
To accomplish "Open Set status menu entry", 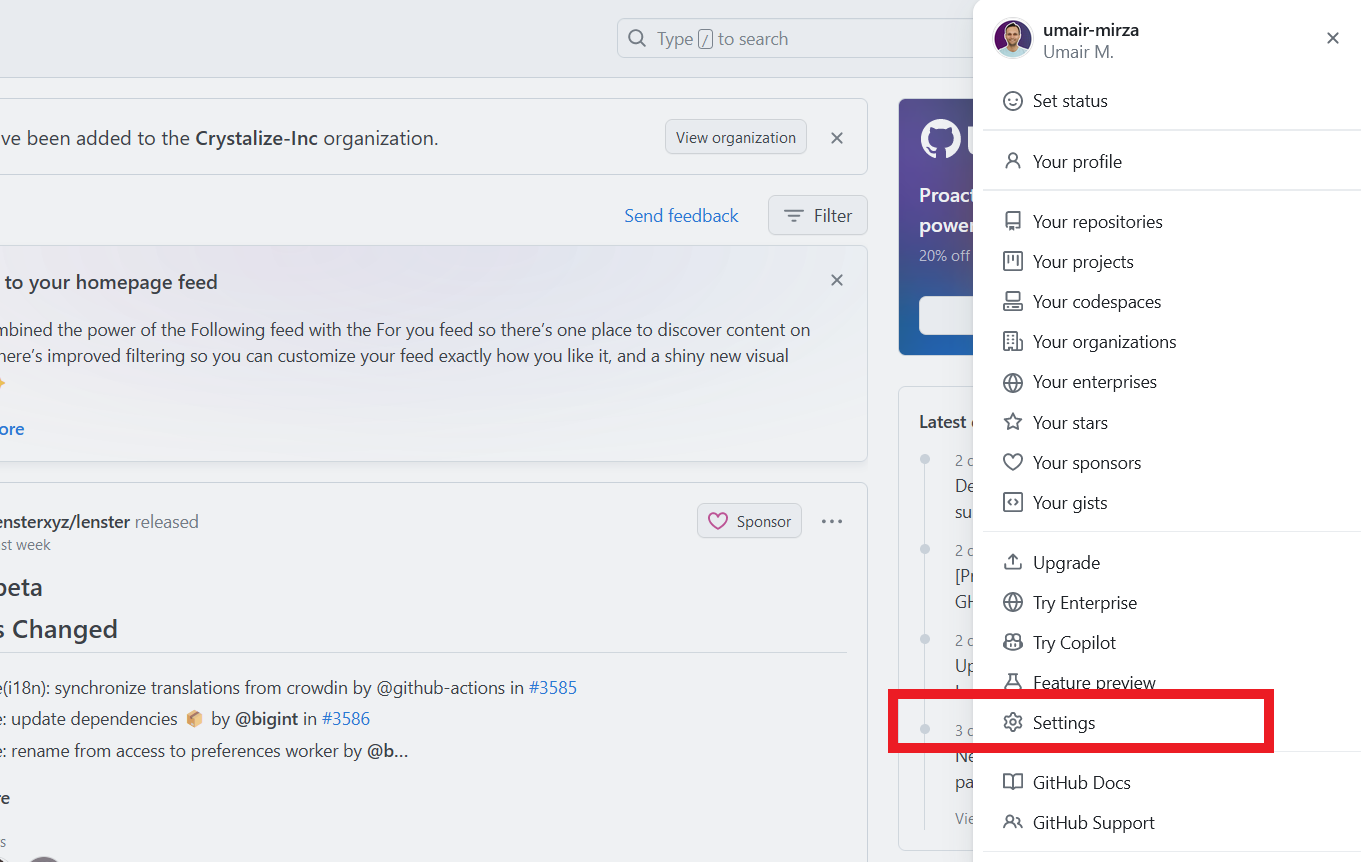I will click(1172, 101).
